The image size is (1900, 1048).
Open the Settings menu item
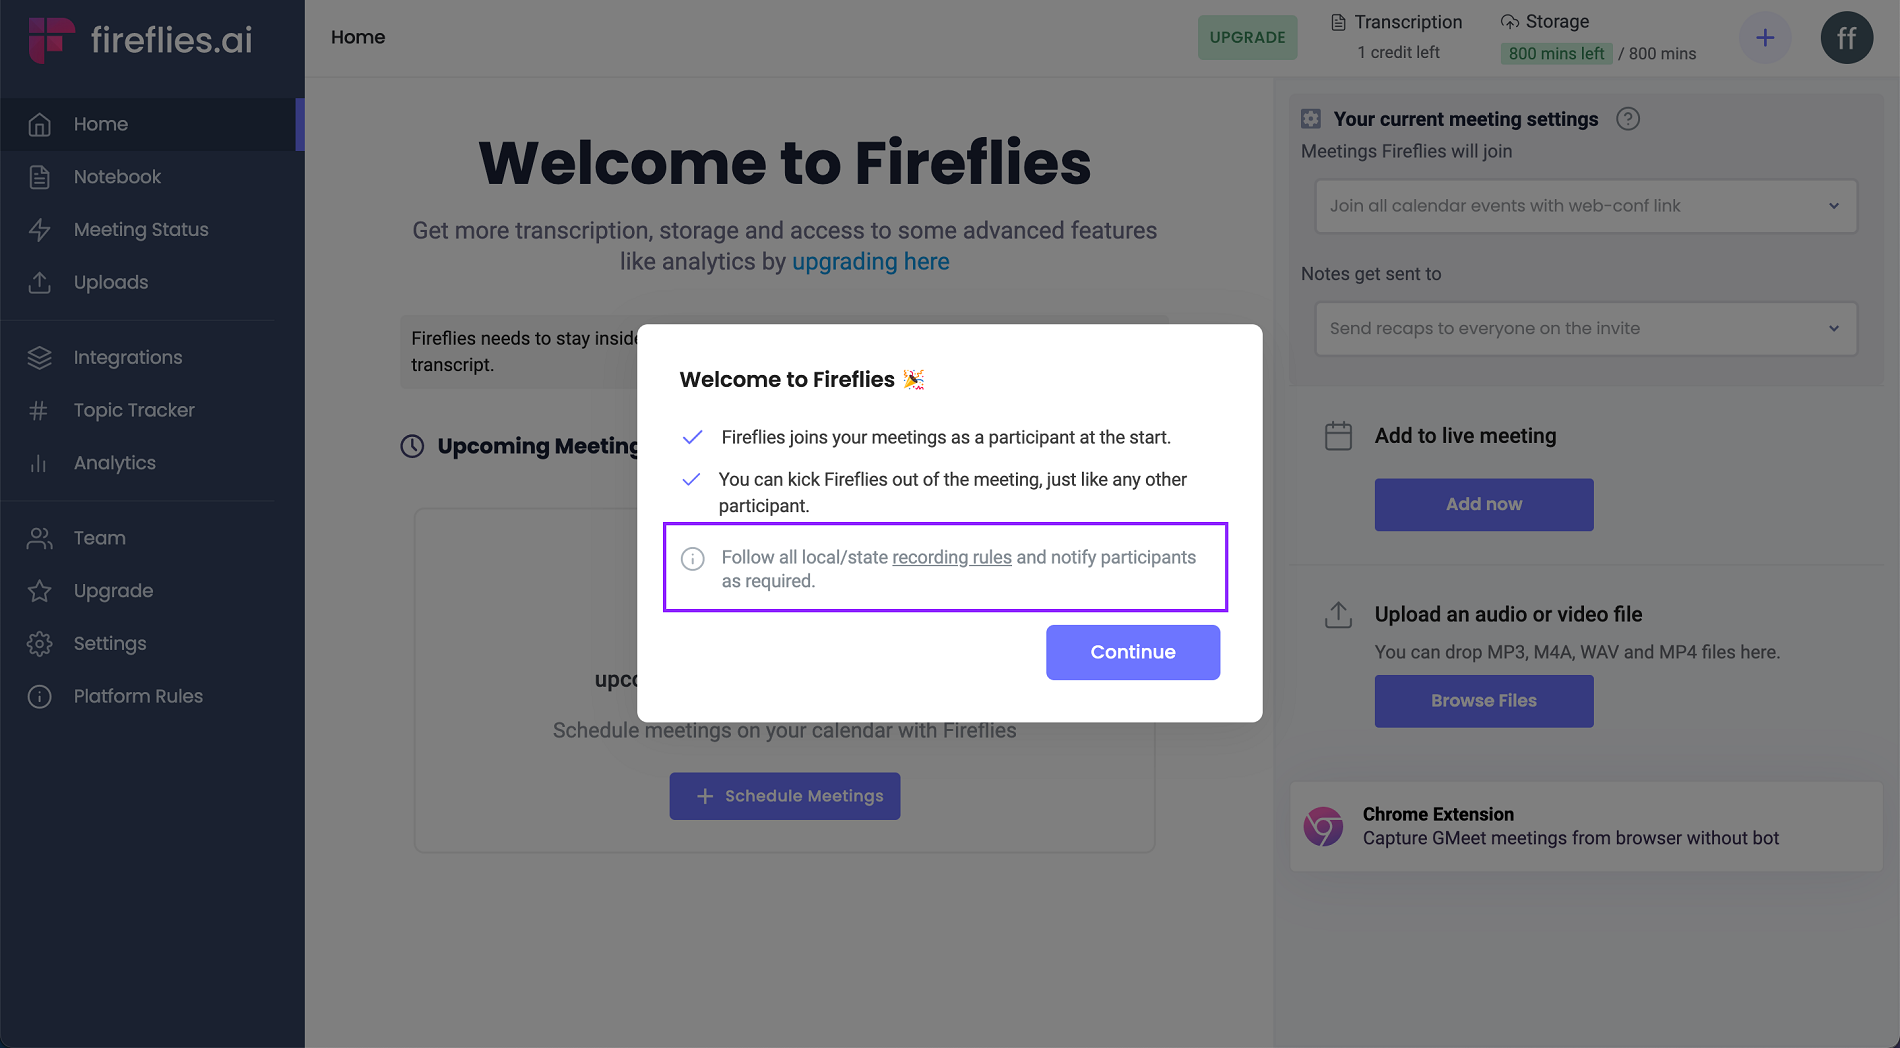110,643
